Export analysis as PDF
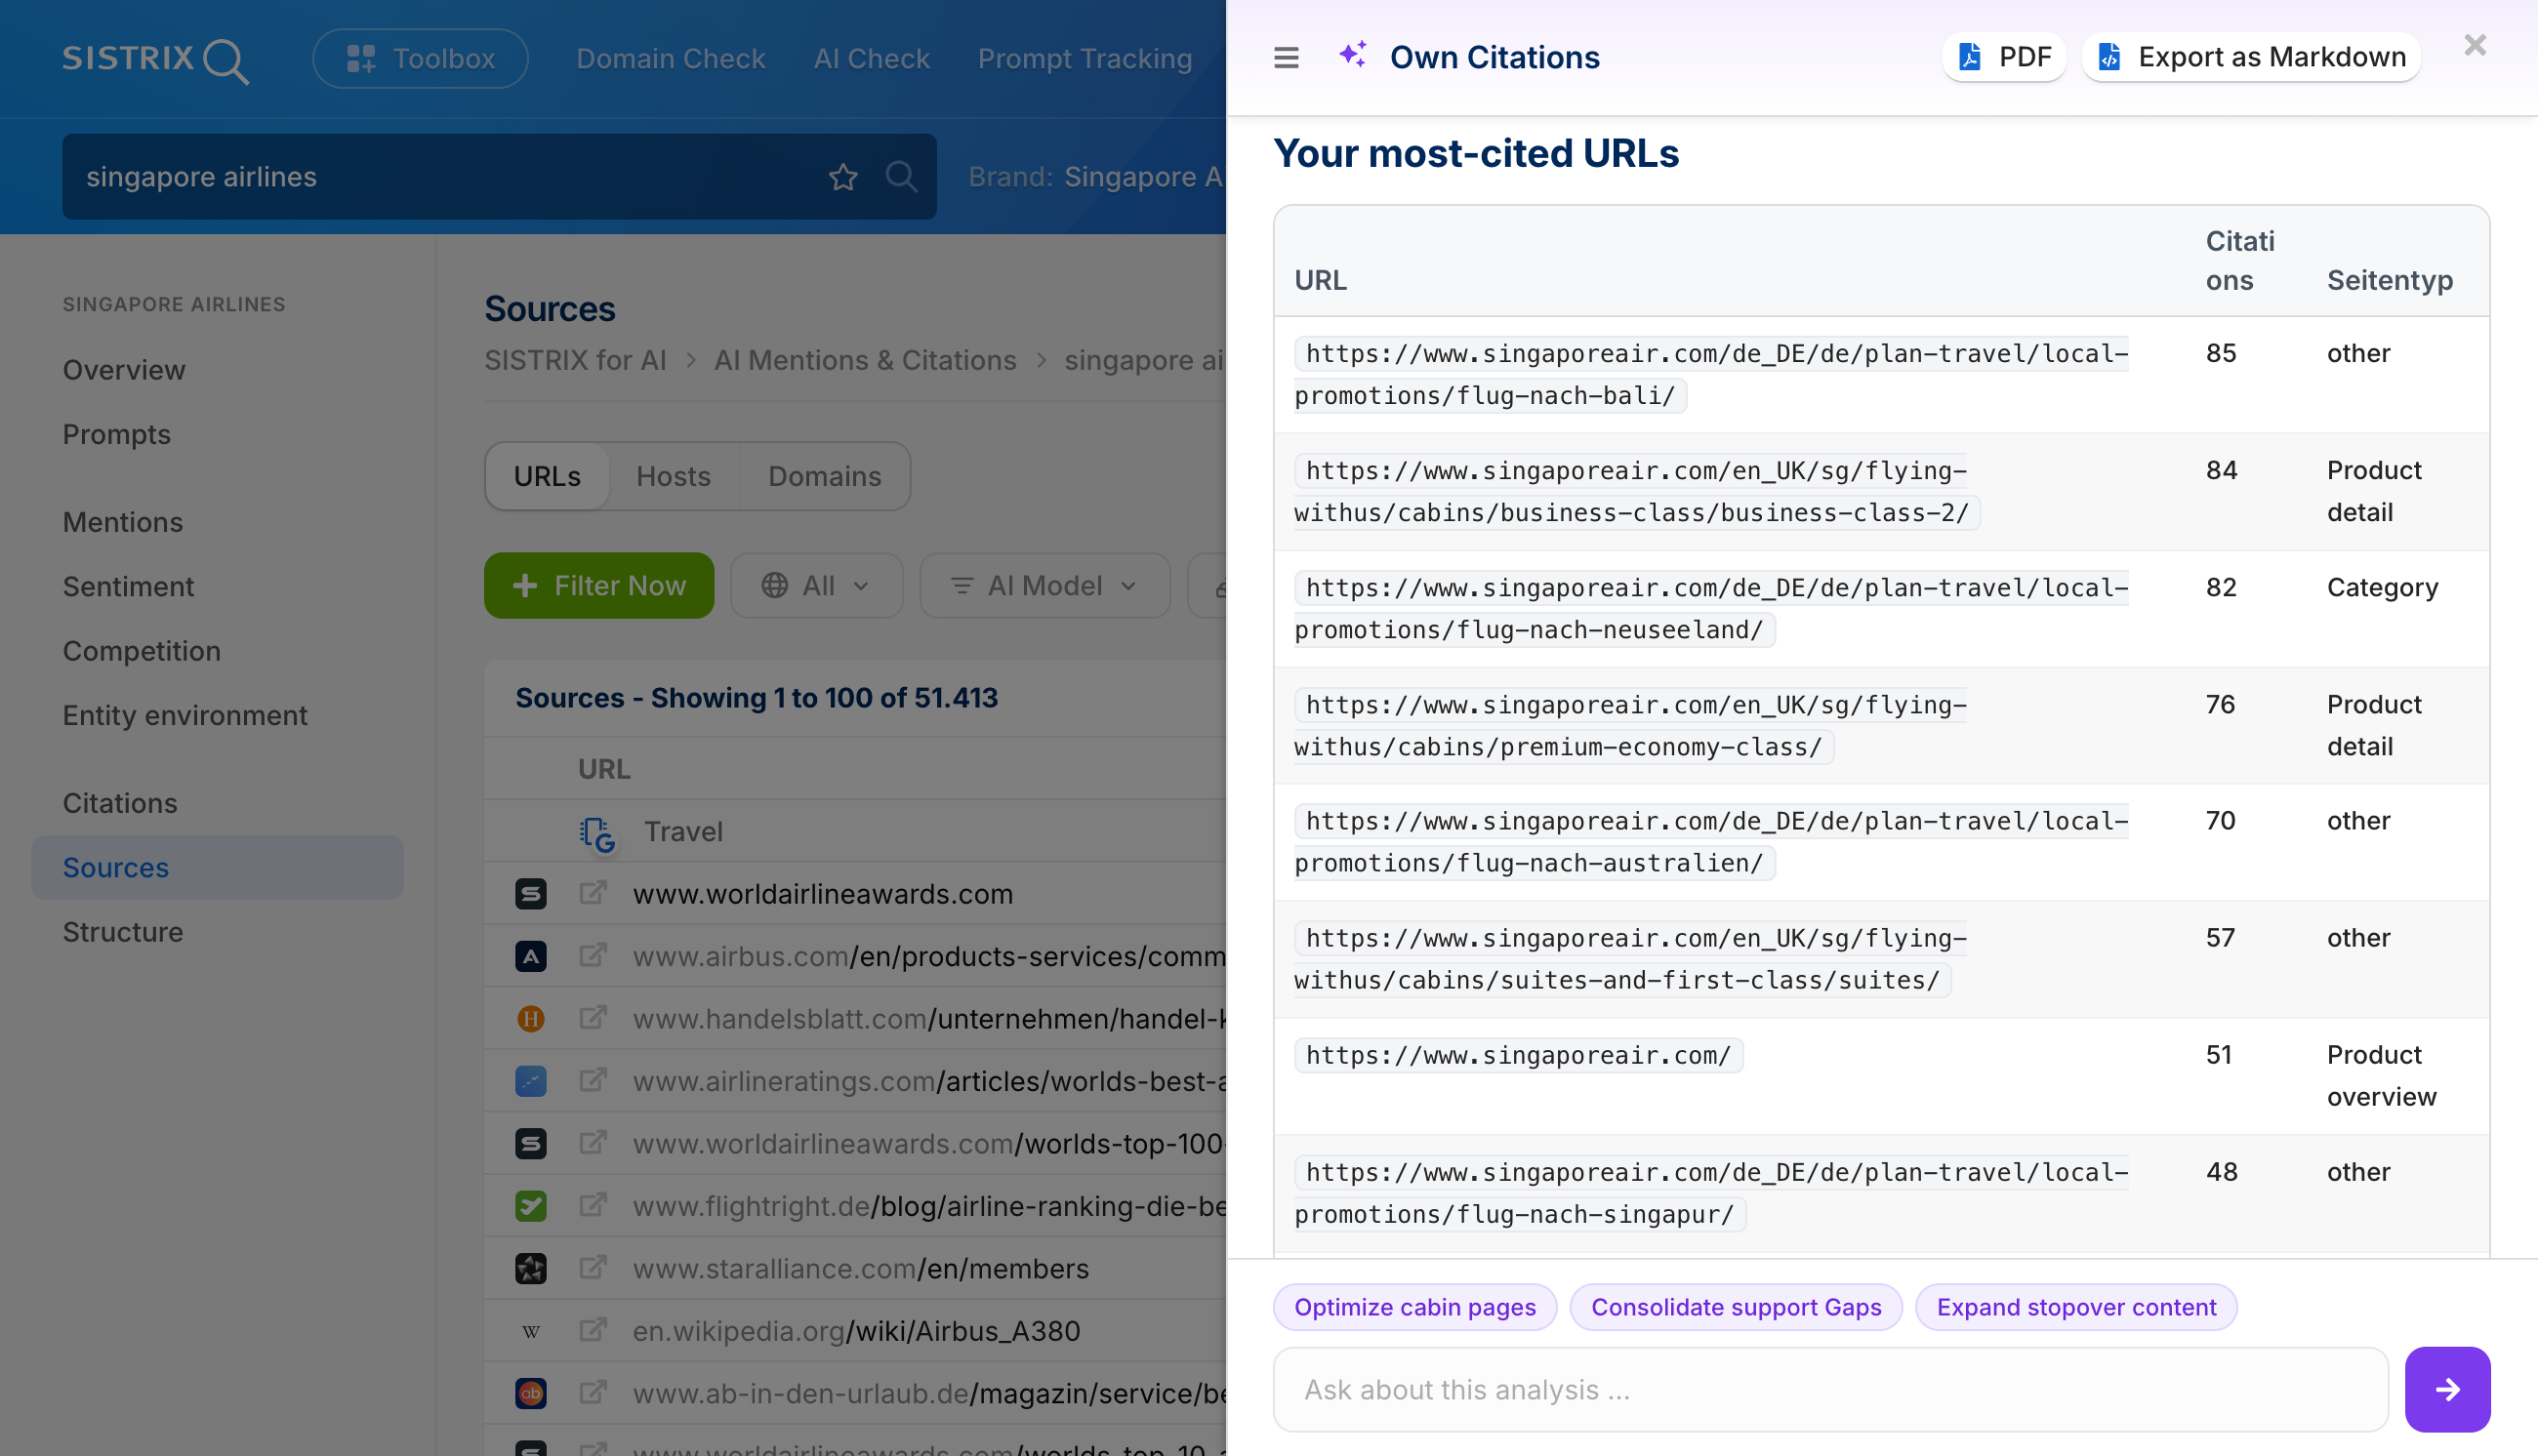The width and height of the screenshot is (2538, 1456). tap(2004, 57)
